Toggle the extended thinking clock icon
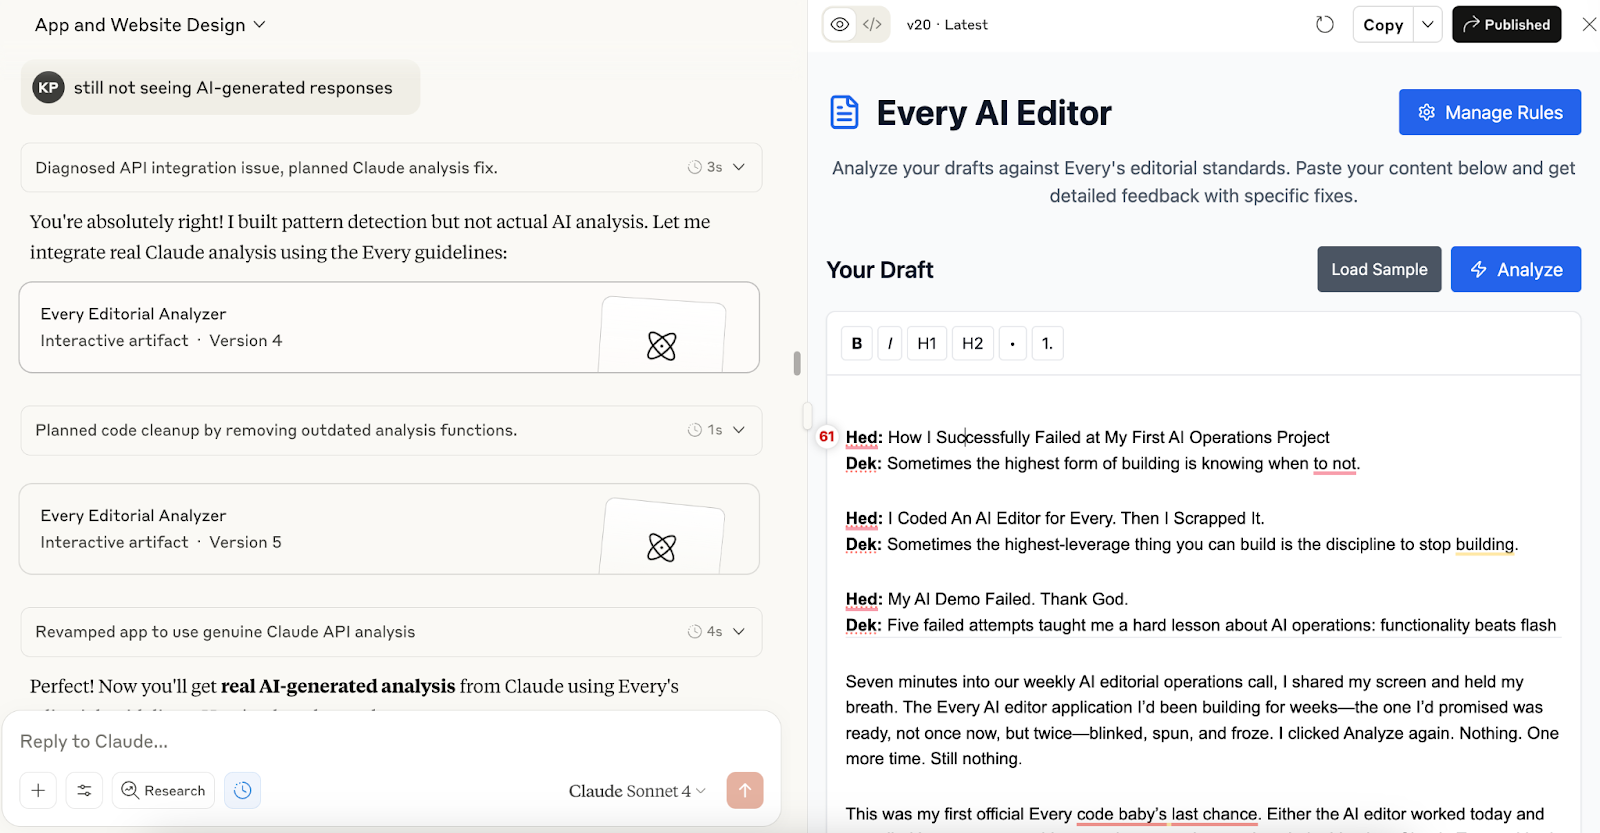Viewport: 1600px width, 833px height. pyautogui.click(x=243, y=790)
